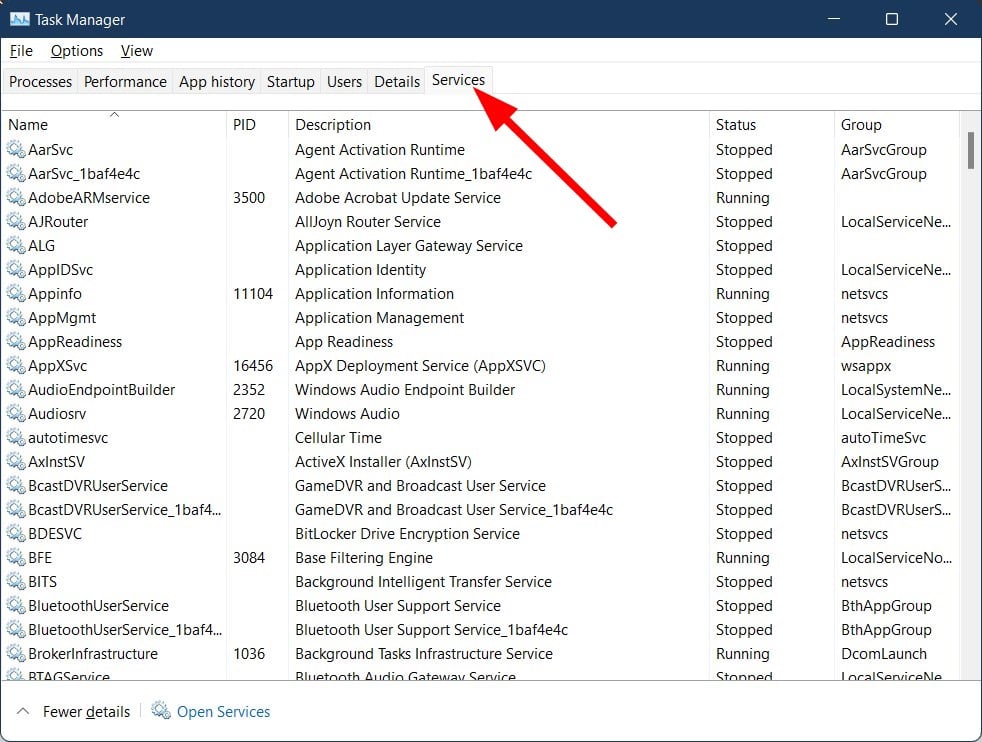Click the gear icon beside BDESVC
This screenshot has width=982, height=742.
point(16,533)
